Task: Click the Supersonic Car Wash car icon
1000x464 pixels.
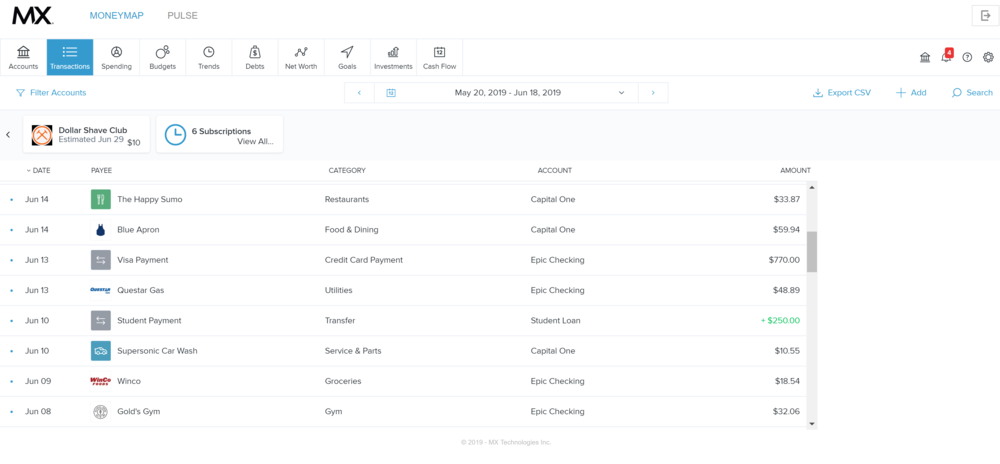Action: click(101, 351)
